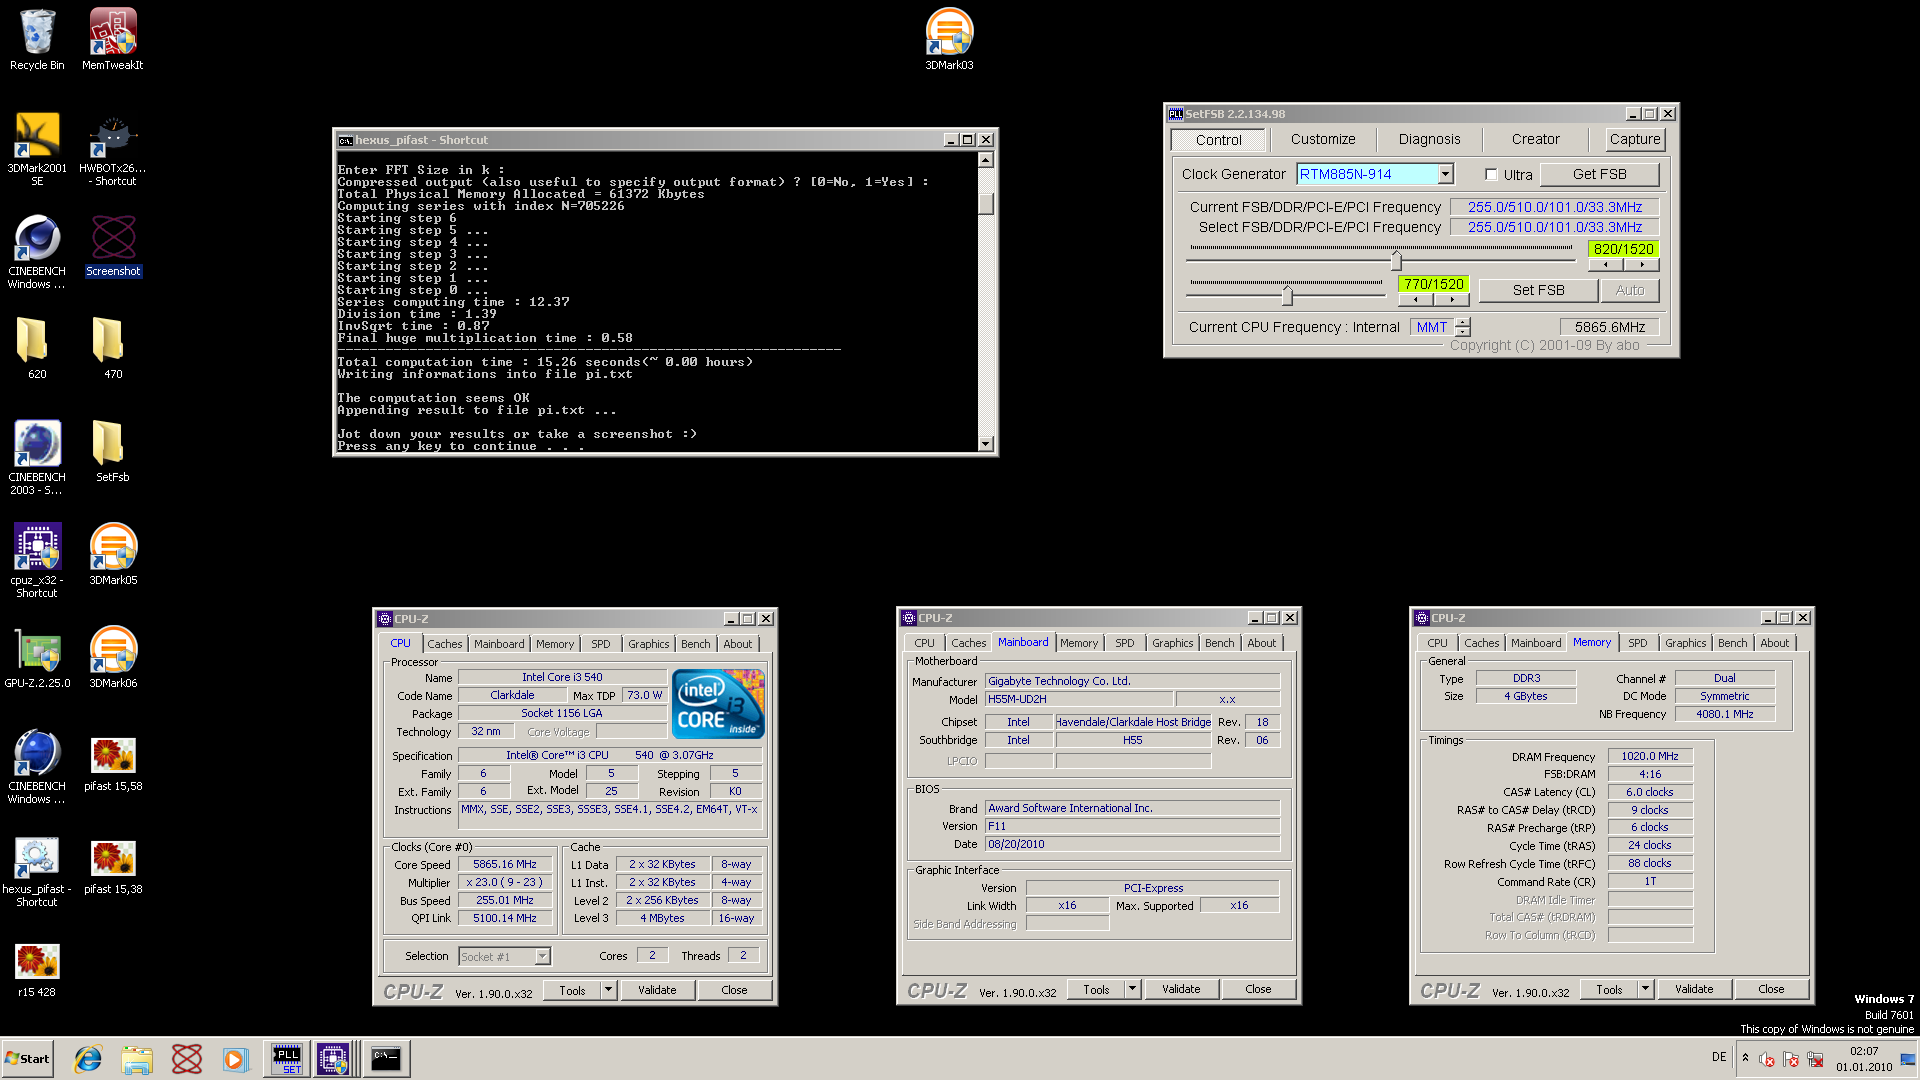Open the MemTweakIt desktop icon
The image size is (1920, 1080).
click(113, 40)
